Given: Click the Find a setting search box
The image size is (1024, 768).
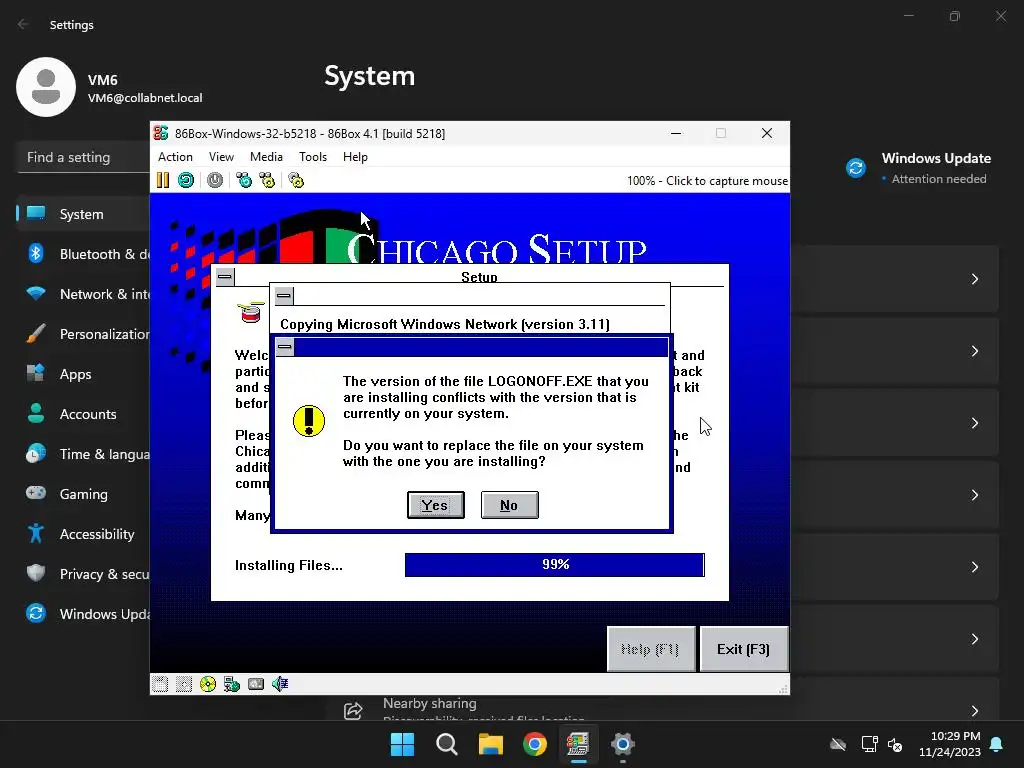Looking at the screenshot, I should pyautogui.click(x=84, y=157).
